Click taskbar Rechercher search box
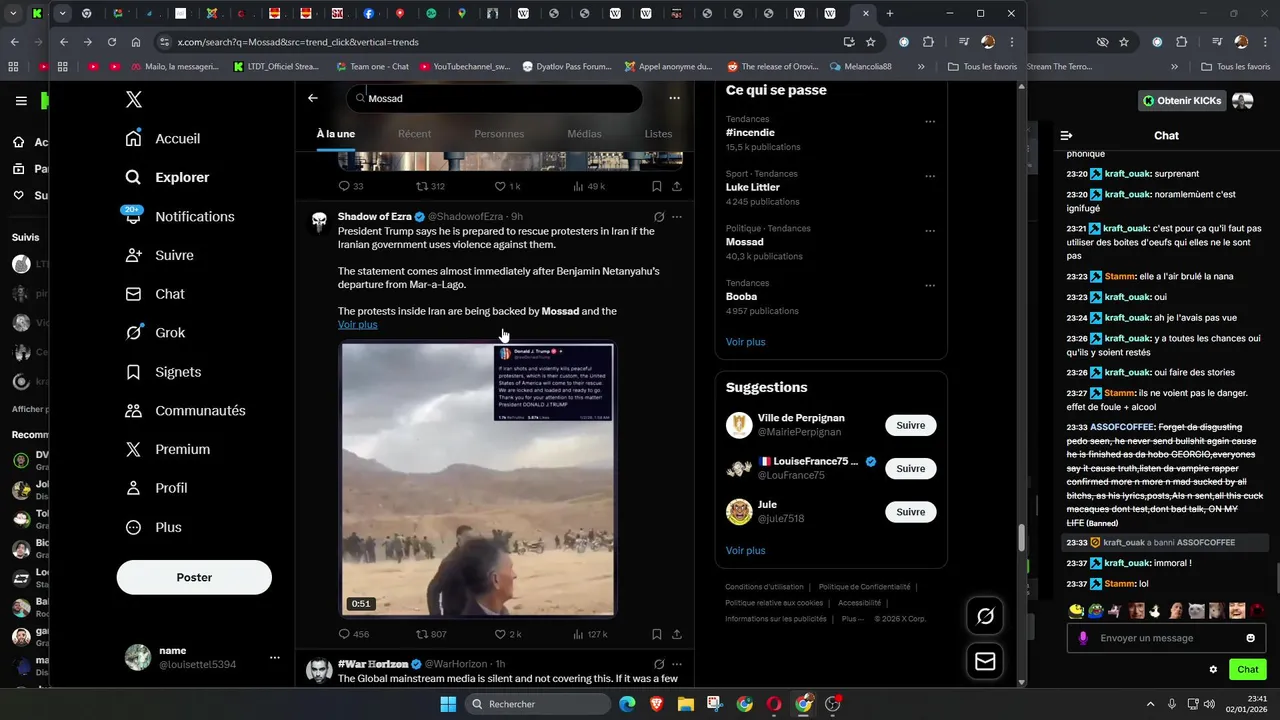Viewport: 1280px width, 720px height. pos(537,704)
